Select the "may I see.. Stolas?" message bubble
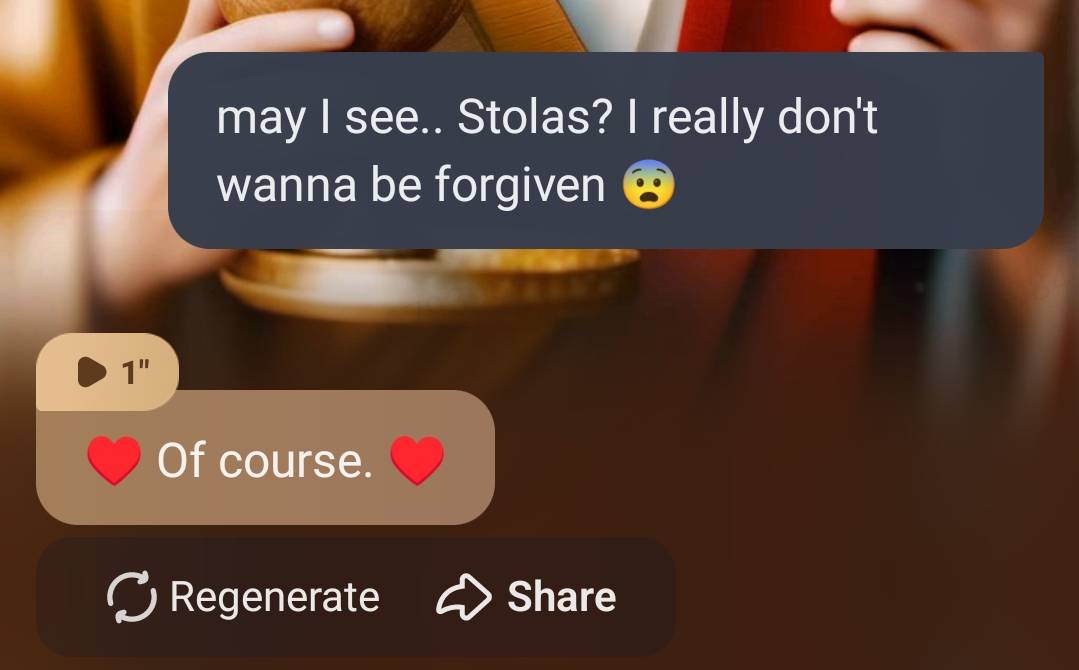The image size is (1079, 670). [x=606, y=150]
